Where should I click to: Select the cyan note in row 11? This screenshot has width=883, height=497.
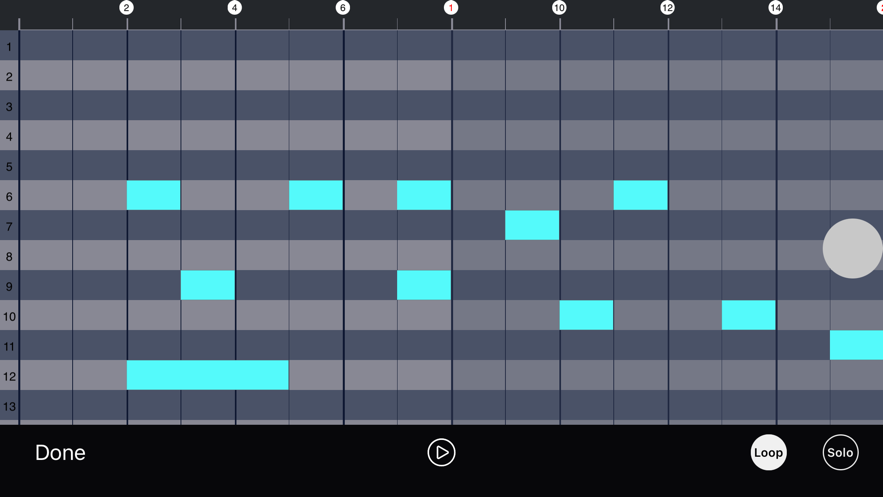[x=856, y=345]
